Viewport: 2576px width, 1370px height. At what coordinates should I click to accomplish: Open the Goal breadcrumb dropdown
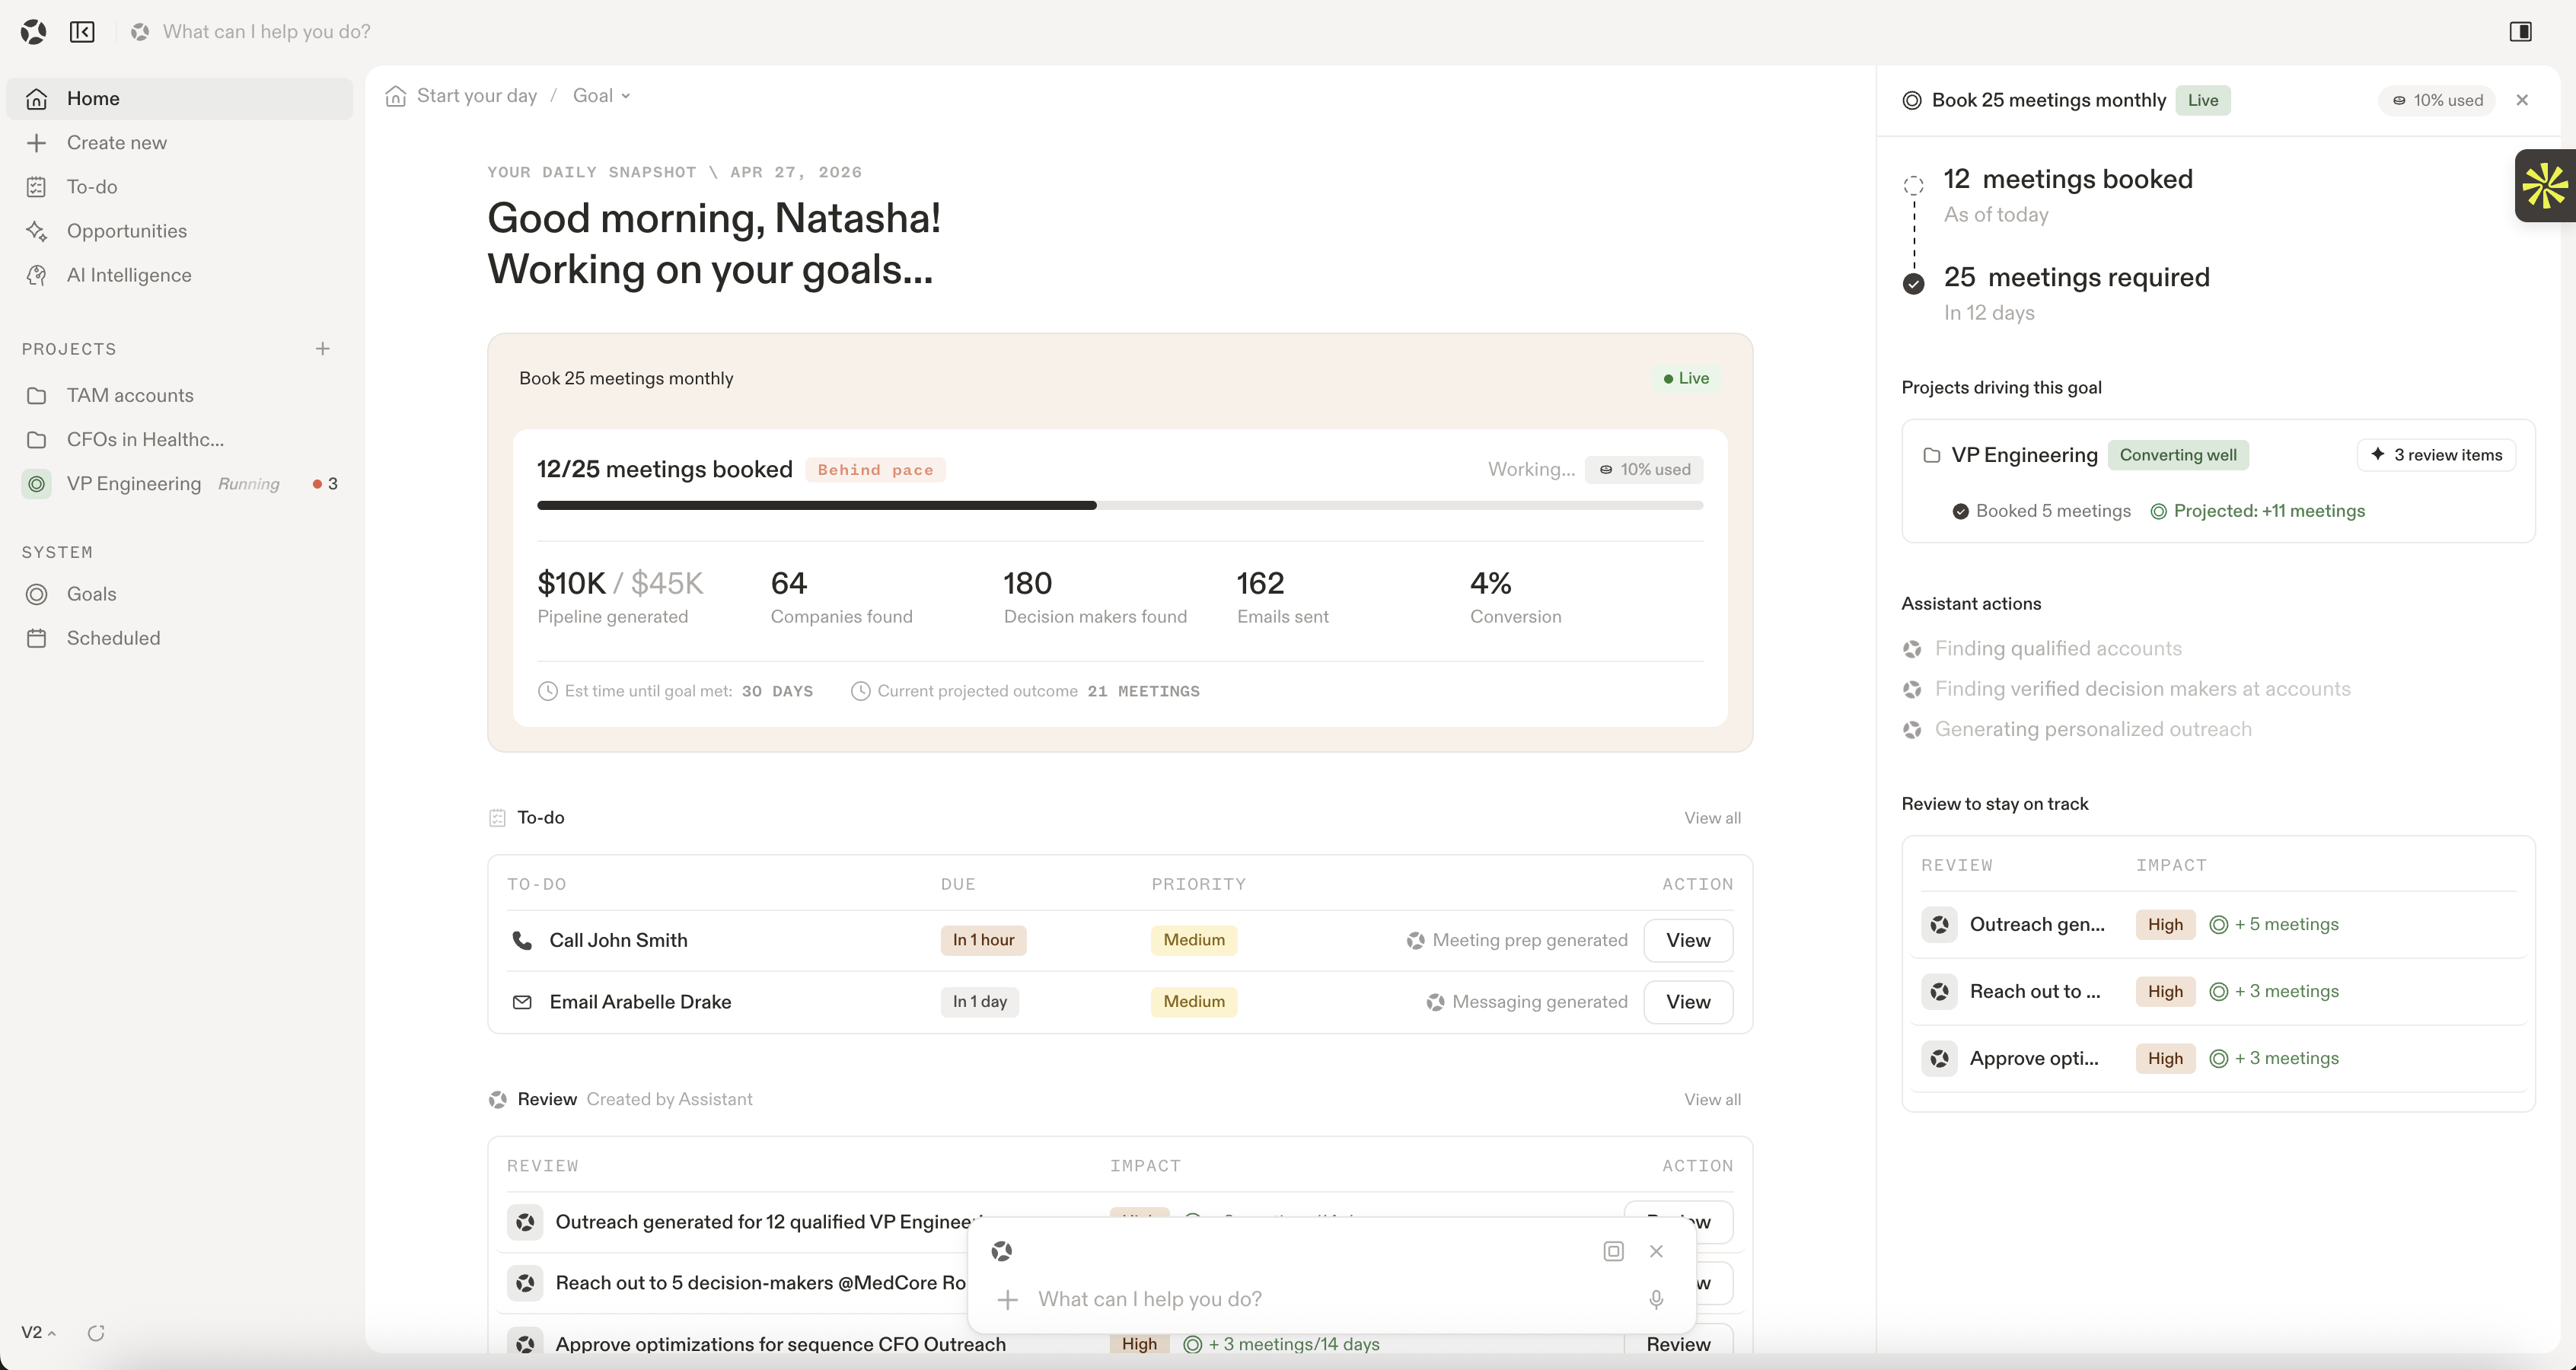(x=601, y=96)
